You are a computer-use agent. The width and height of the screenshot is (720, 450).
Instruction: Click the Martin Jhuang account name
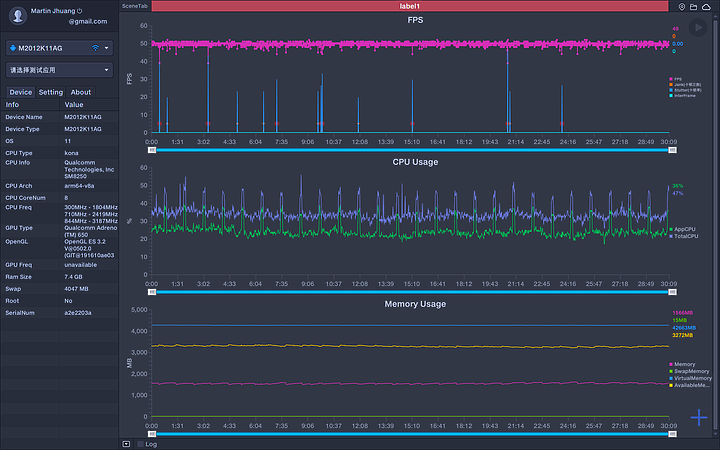coord(53,11)
